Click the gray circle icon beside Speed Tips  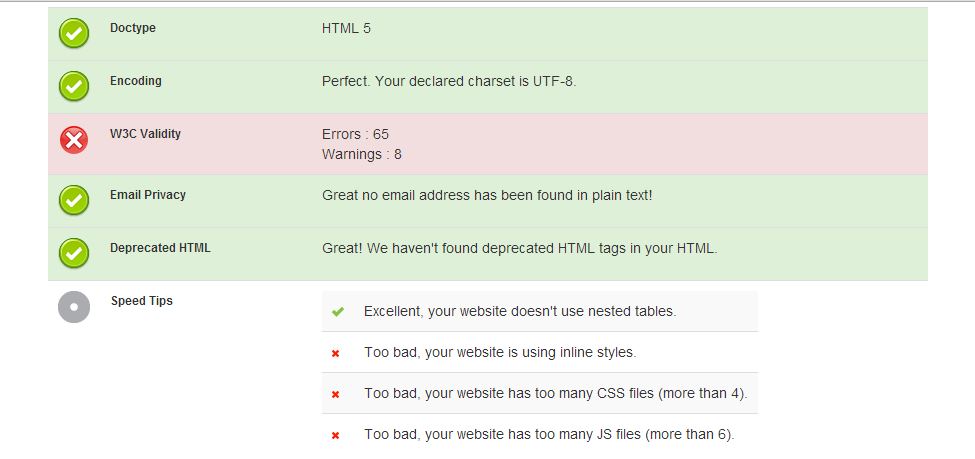(x=74, y=307)
